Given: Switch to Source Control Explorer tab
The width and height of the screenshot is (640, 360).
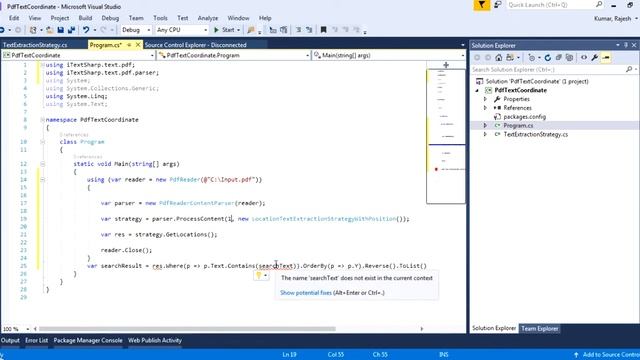Looking at the screenshot, I should (x=196, y=45).
